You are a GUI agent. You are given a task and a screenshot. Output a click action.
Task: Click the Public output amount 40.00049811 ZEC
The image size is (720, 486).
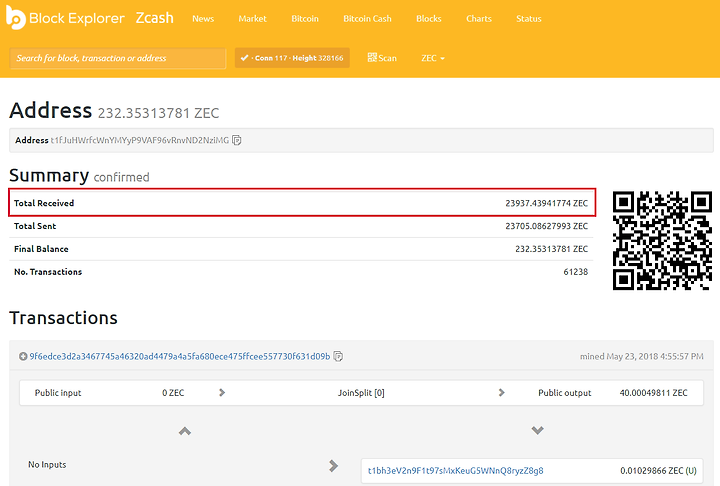pyautogui.click(x=653, y=393)
